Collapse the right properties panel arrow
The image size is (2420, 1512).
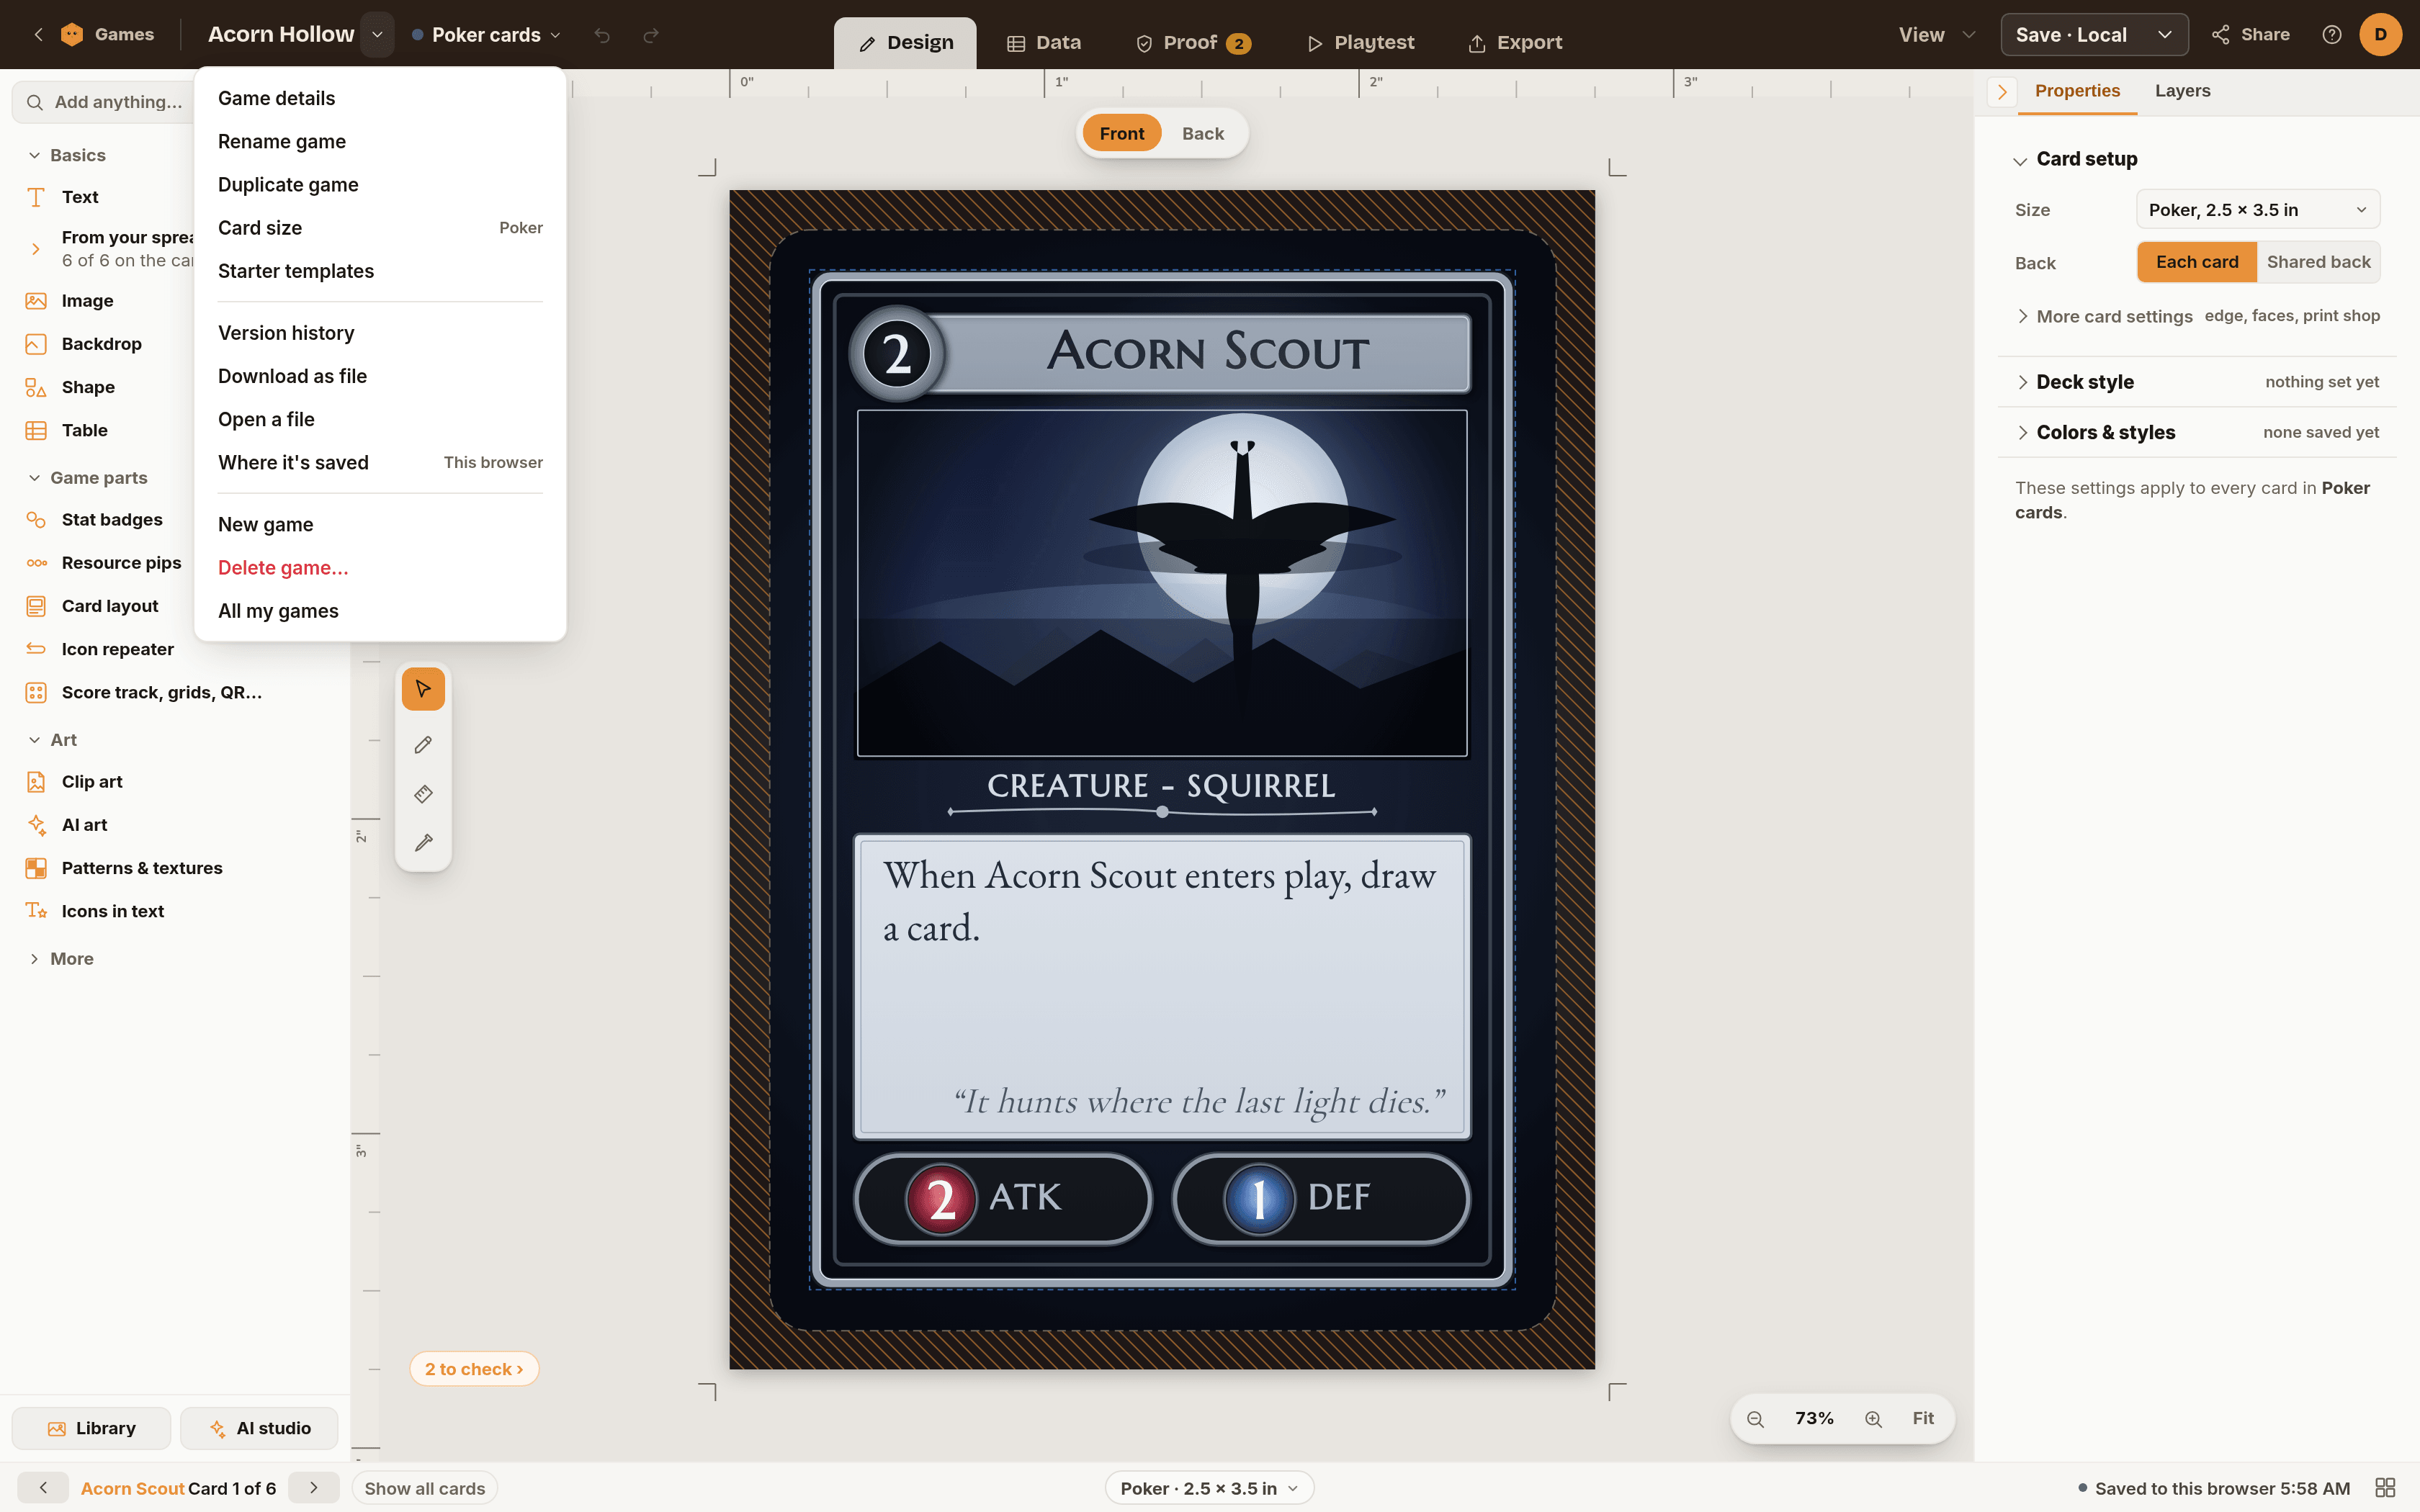click(2002, 92)
